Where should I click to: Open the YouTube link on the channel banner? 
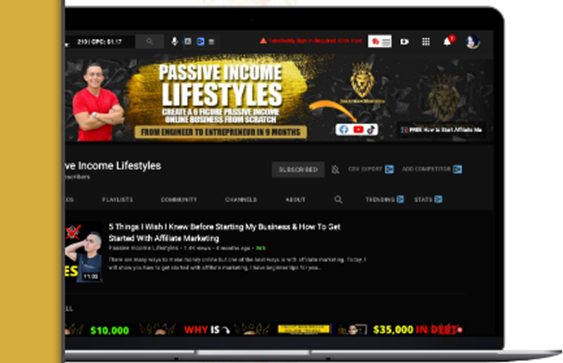tap(358, 130)
